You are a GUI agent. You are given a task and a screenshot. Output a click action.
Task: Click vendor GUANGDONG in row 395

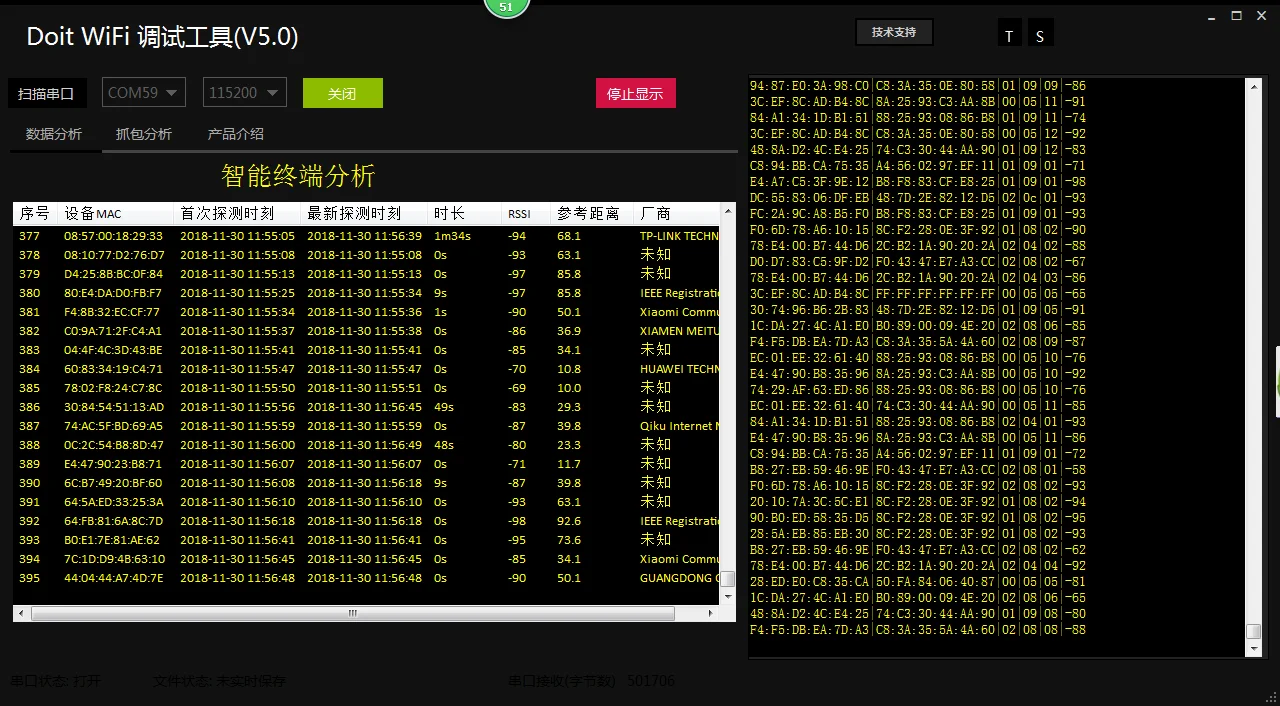click(680, 578)
